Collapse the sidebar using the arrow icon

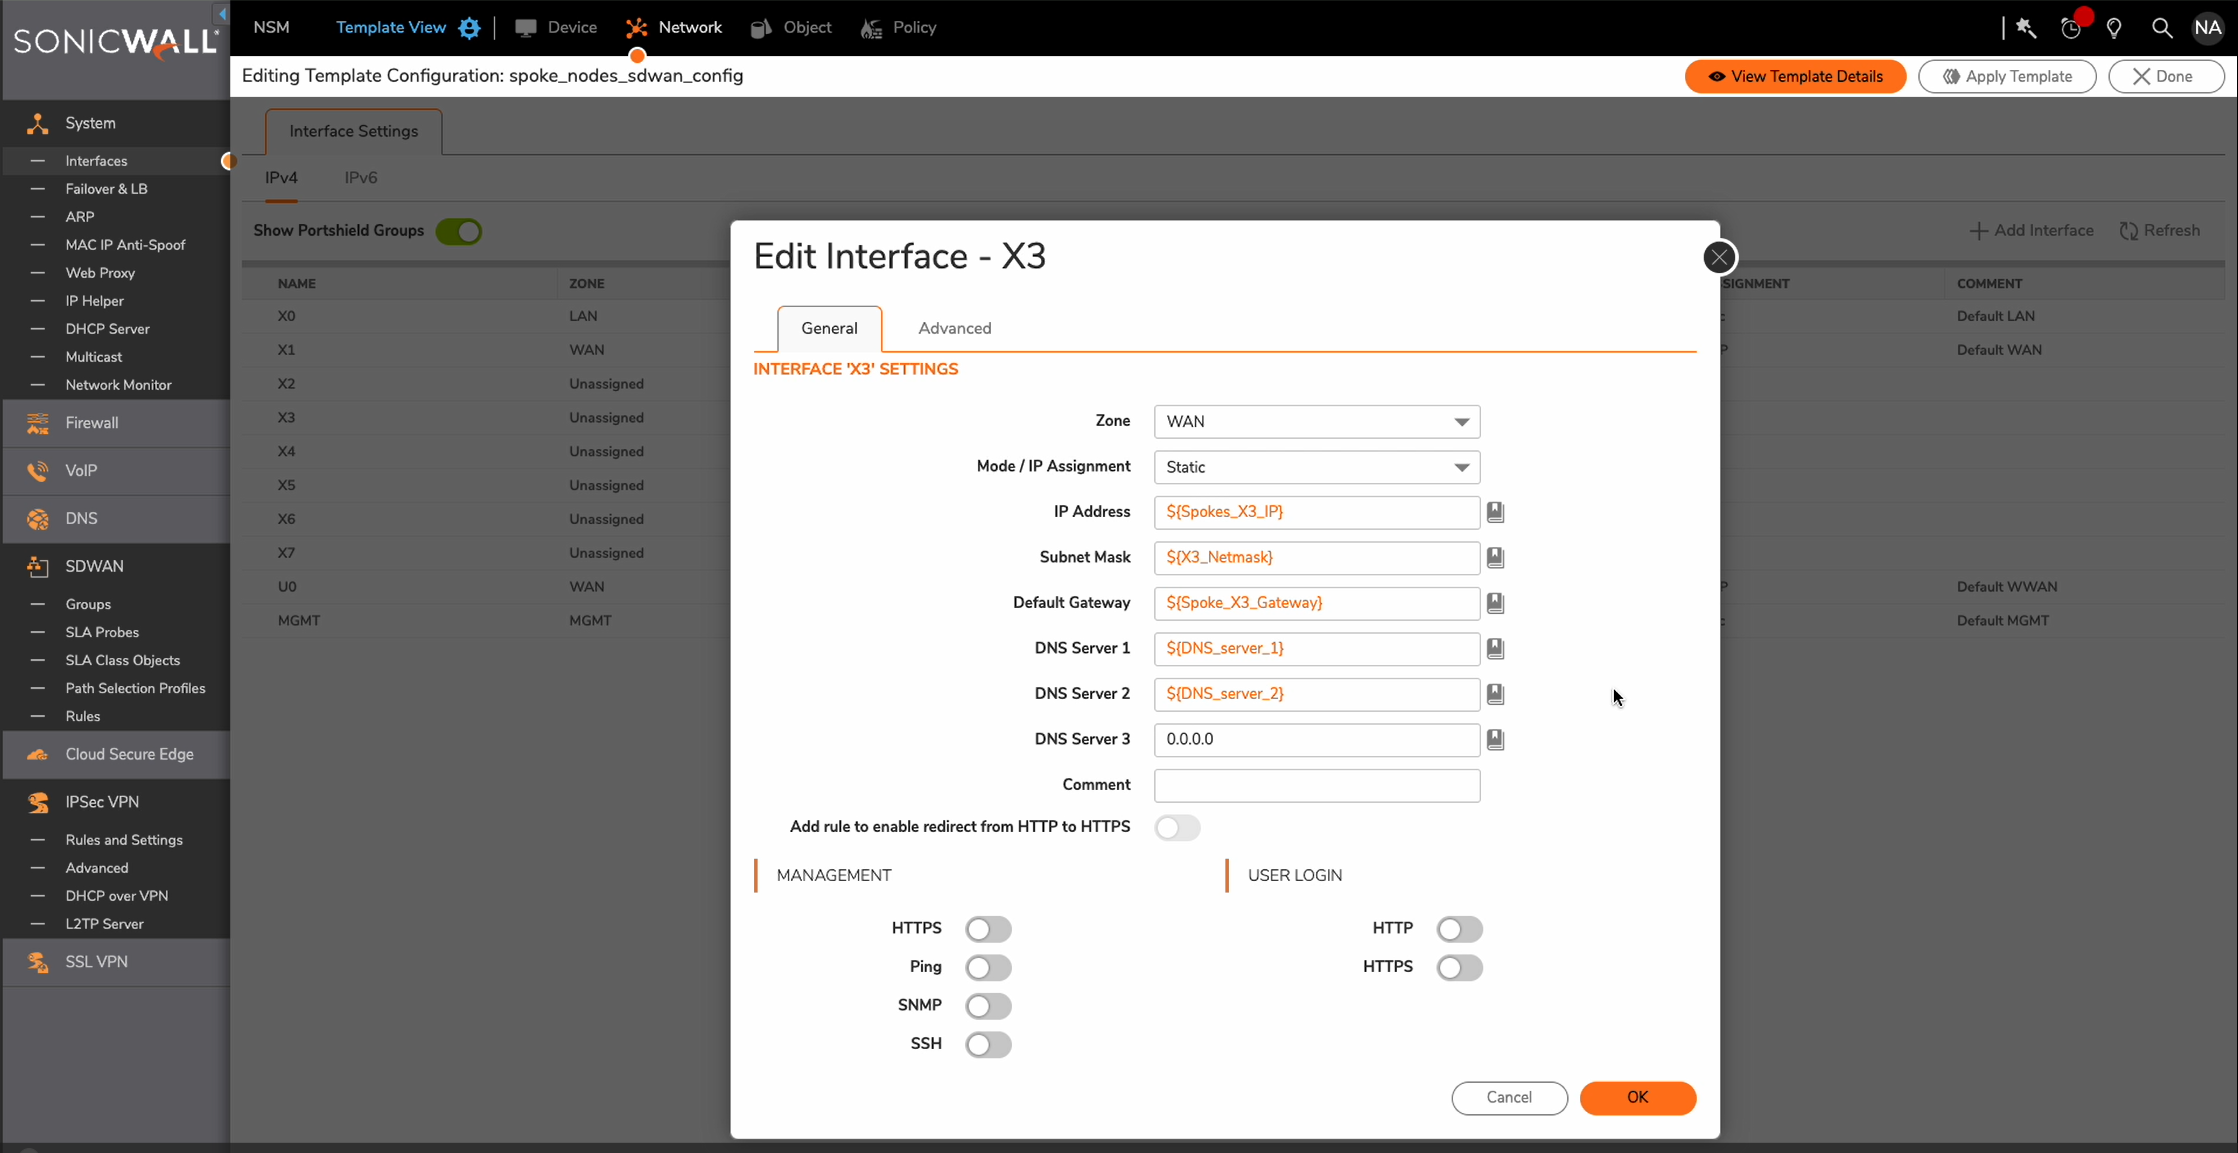pos(222,14)
